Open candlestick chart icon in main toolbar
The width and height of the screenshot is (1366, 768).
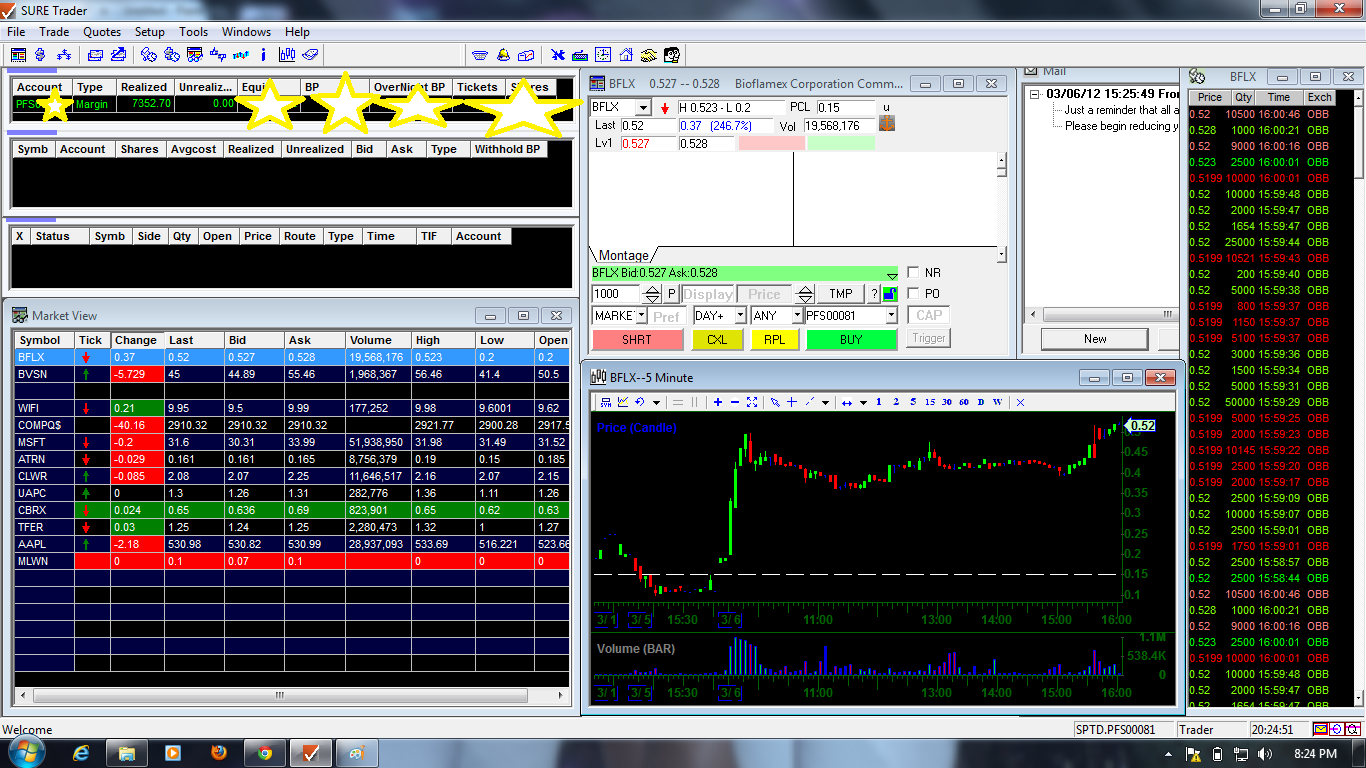pyautogui.click(x=287, y=55)
